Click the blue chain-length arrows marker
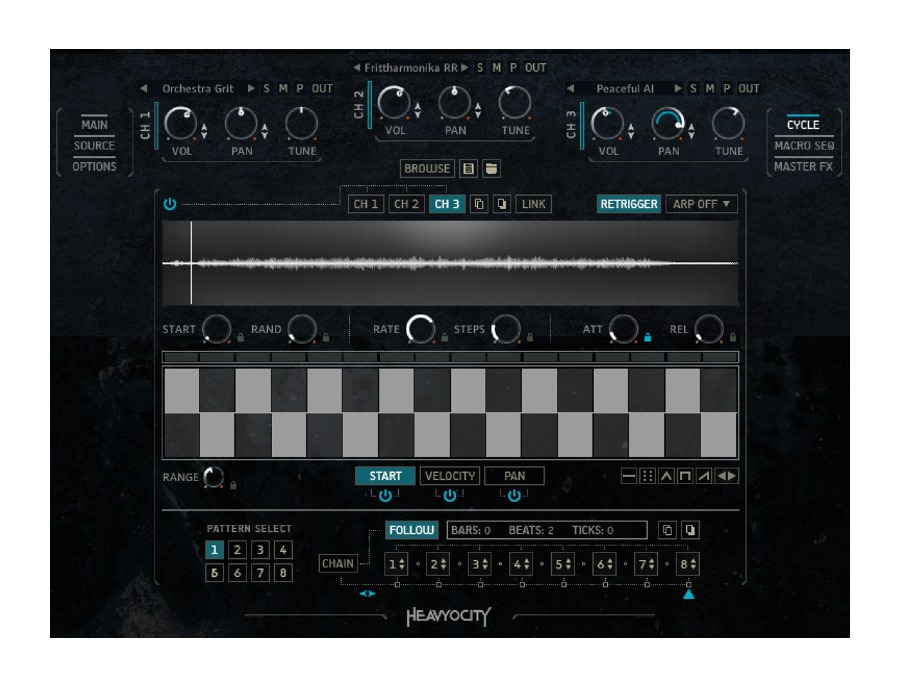 click(x=367, y=593)
